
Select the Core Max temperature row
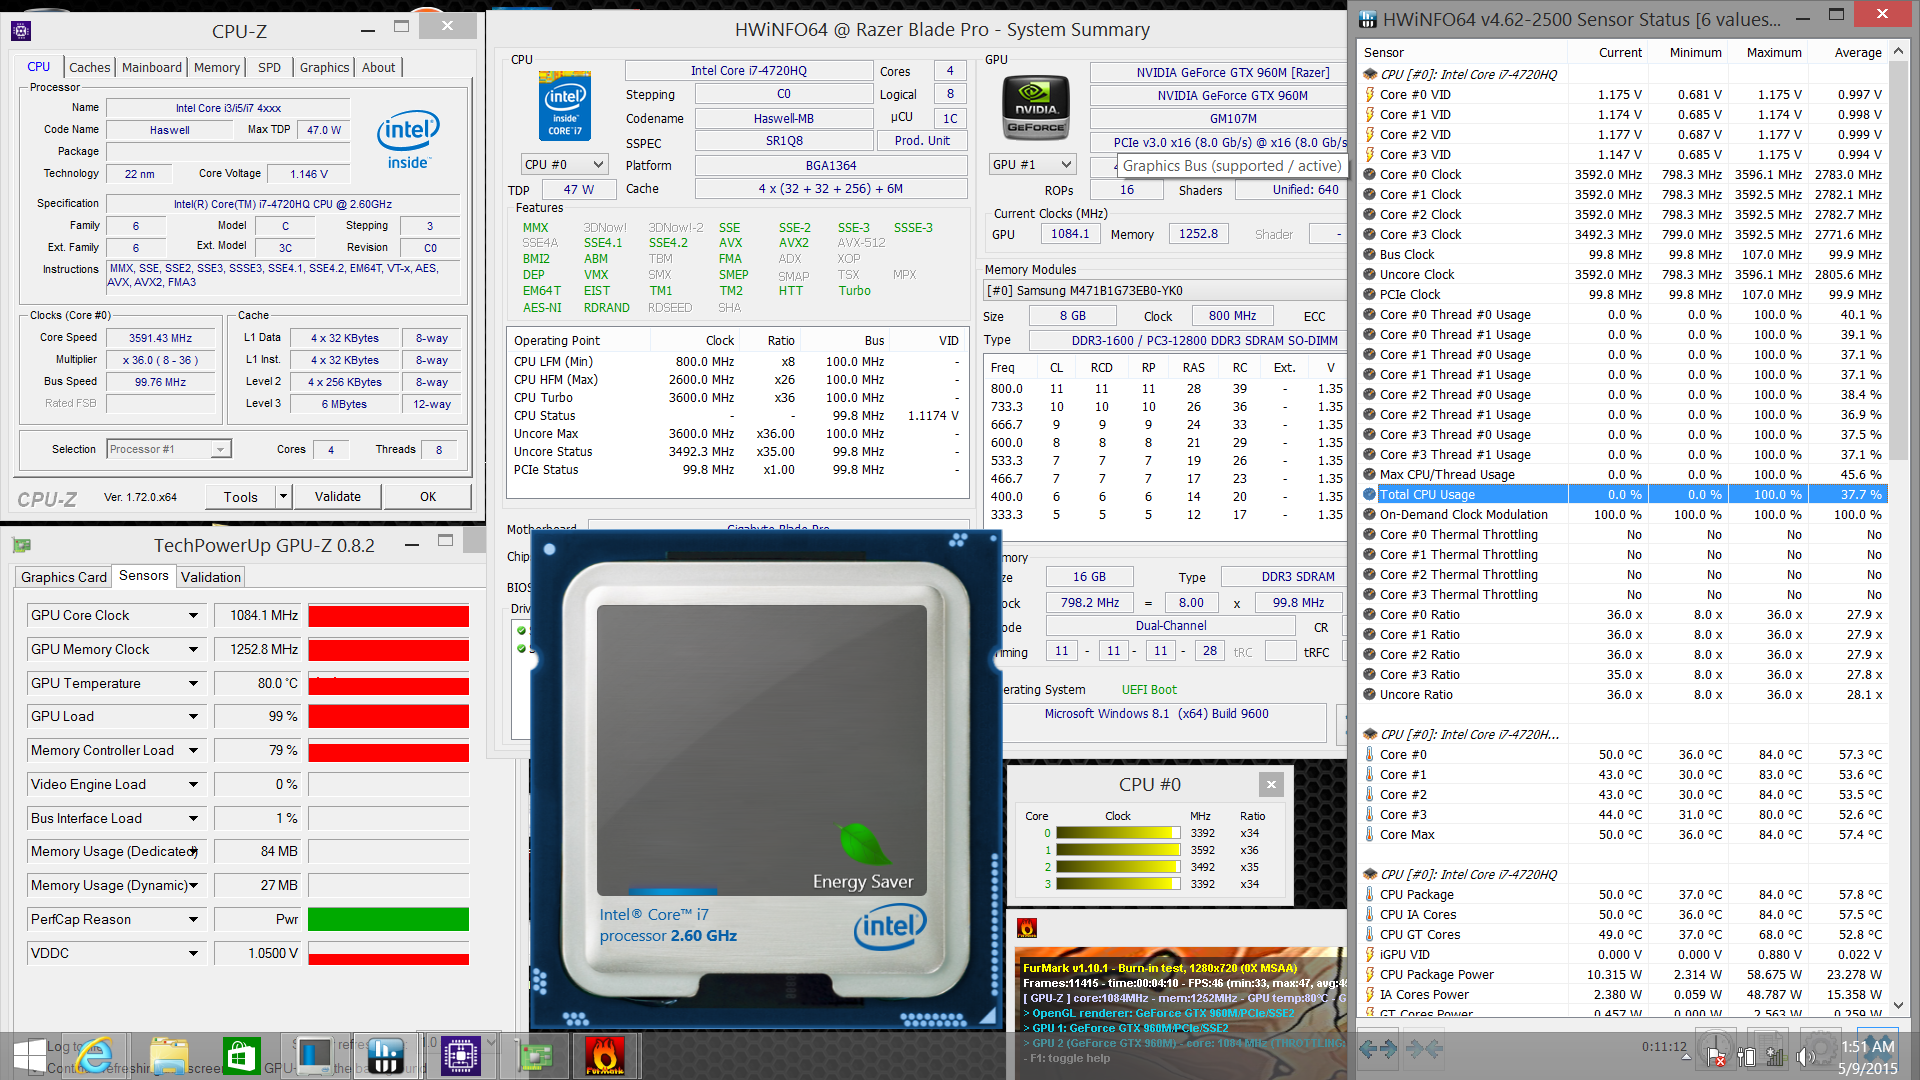tap(1624, 834)
